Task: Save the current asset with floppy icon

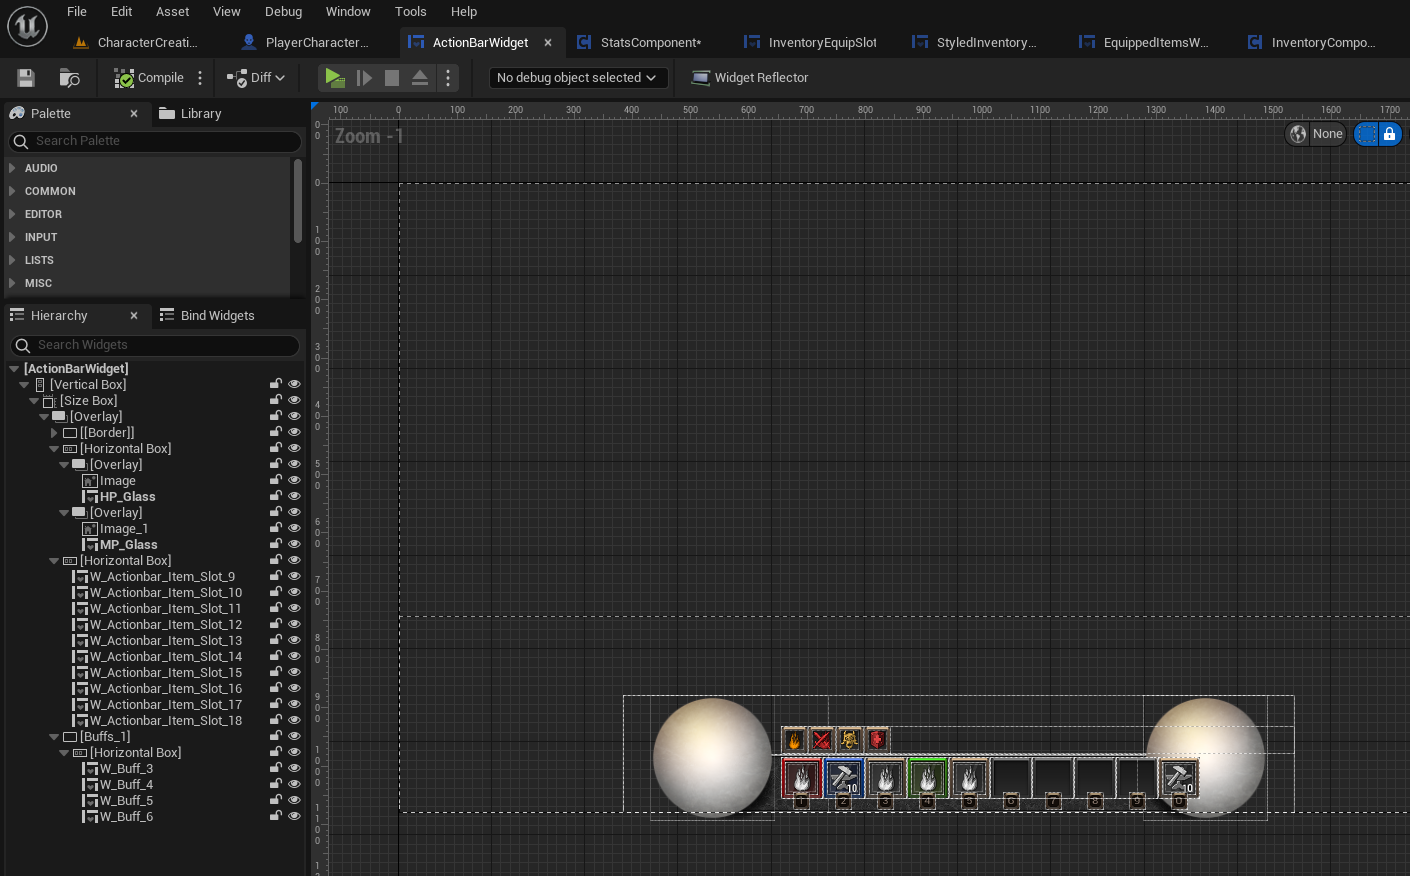Action: 26,78
